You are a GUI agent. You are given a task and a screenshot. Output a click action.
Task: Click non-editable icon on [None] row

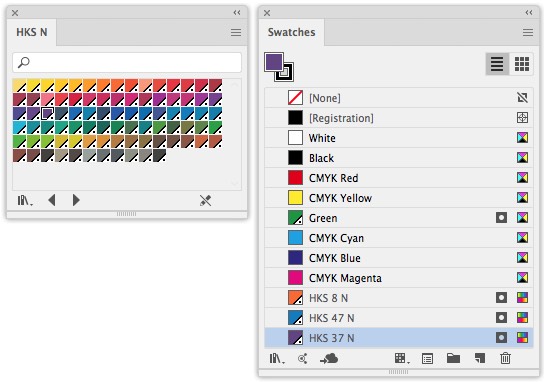pos(522,98)
